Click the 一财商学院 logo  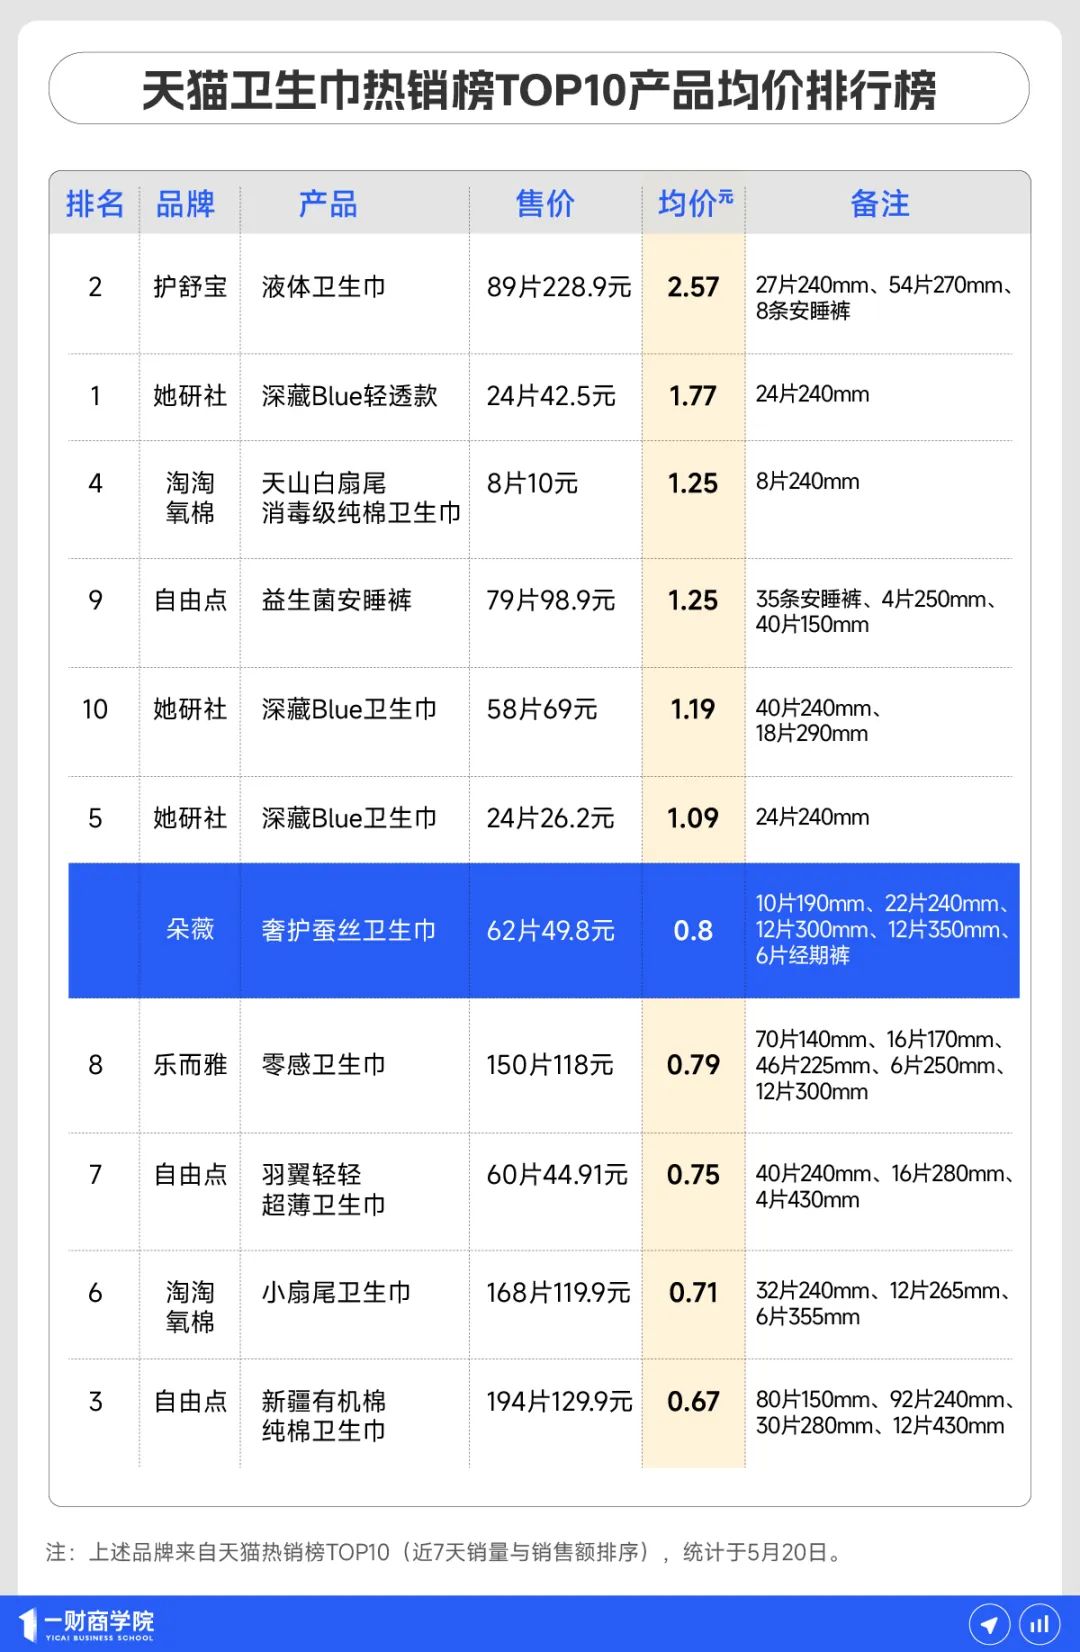pos(88,1624)
